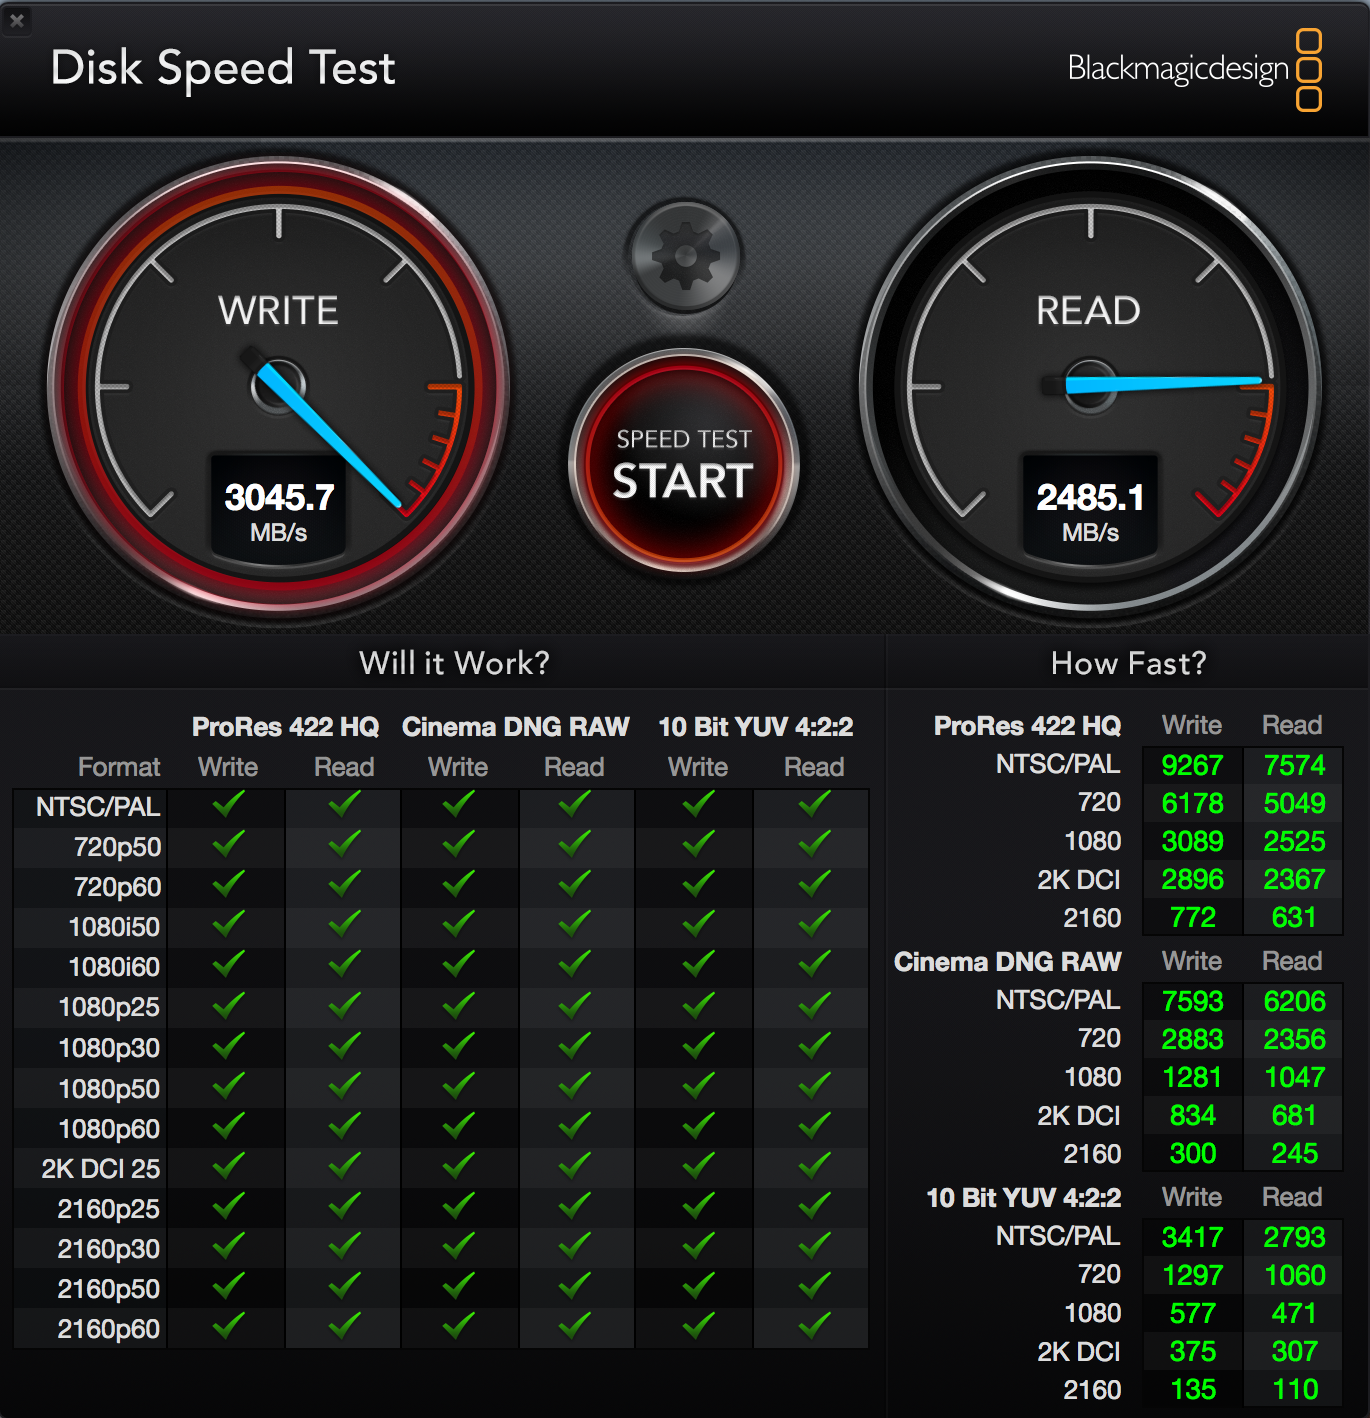Click 2160p25 Cinema DNG RAW write checkmark
Image resolution: width=1370 pixels, height=1418 pixels.
pyautogui.click(x=458, y=1206)
